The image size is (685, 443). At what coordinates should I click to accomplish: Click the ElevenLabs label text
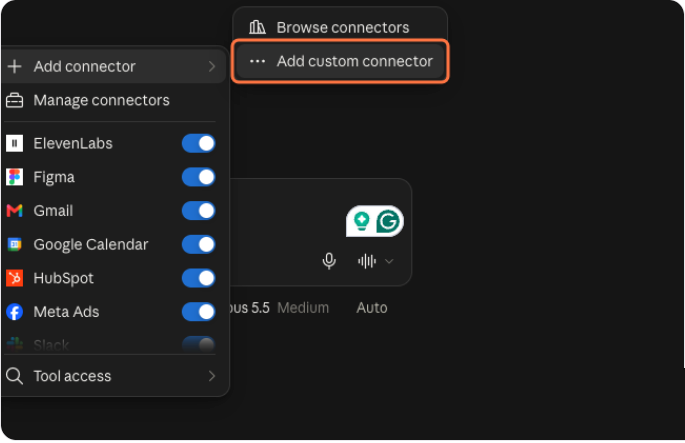point(73,143)
